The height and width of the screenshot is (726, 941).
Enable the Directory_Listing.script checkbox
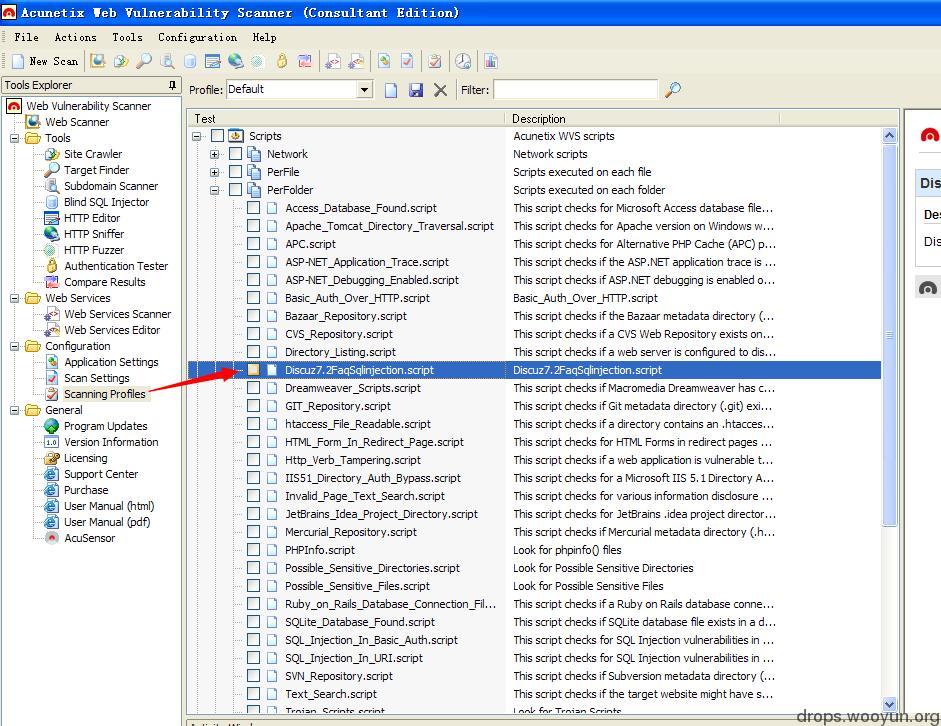[253, 352]
